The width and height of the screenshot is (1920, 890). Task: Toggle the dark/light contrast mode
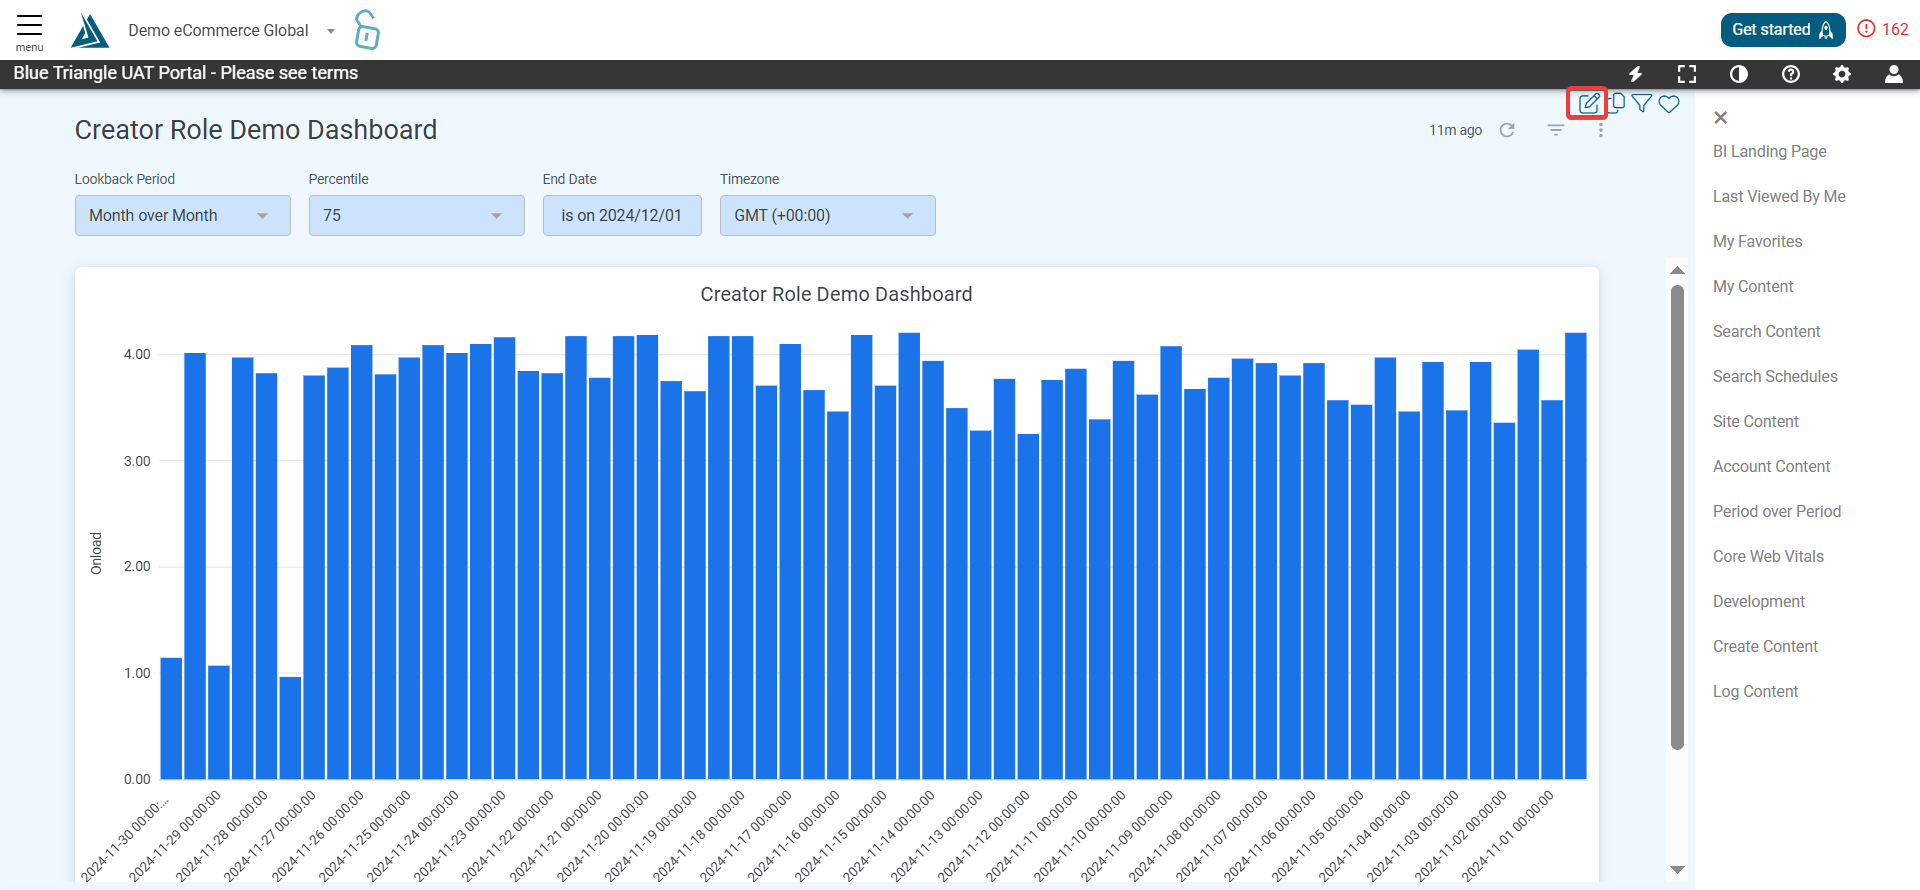pos(1739,74)
